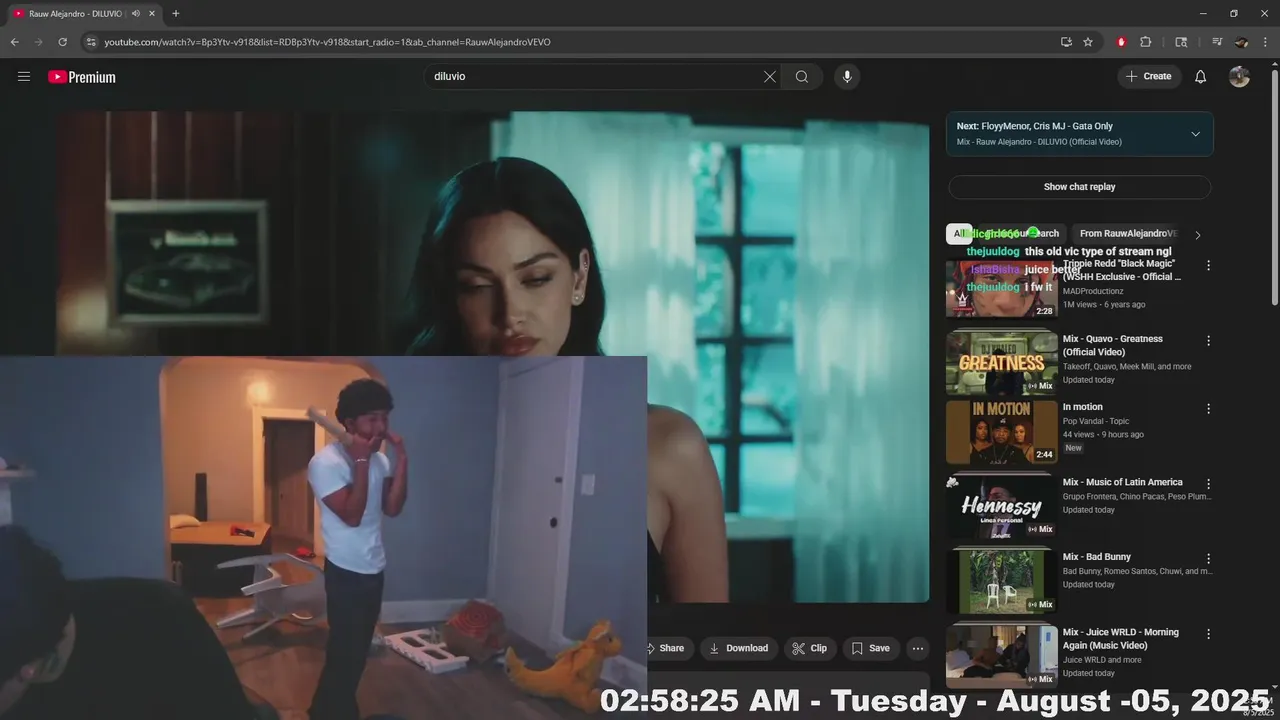
Task: Open the Quavo Greatness mix thumbnail
Action: 1001,362
